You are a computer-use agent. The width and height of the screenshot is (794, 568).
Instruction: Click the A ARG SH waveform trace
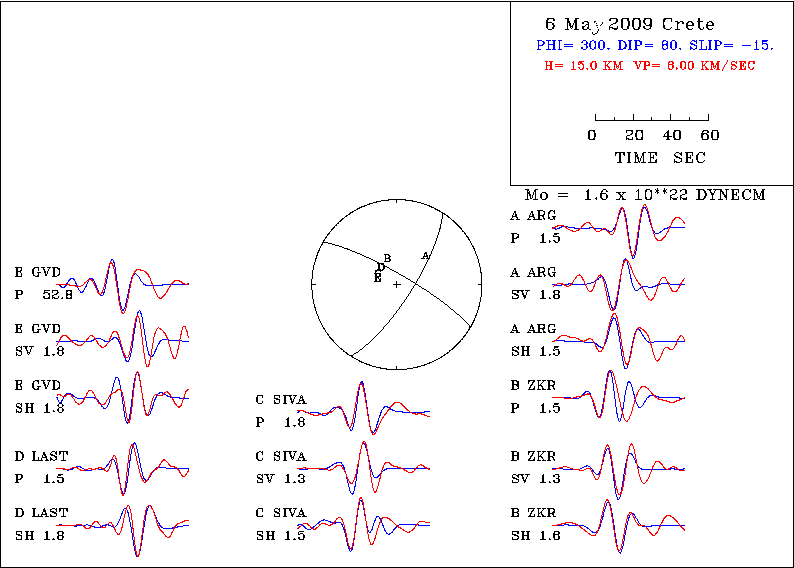619,341
